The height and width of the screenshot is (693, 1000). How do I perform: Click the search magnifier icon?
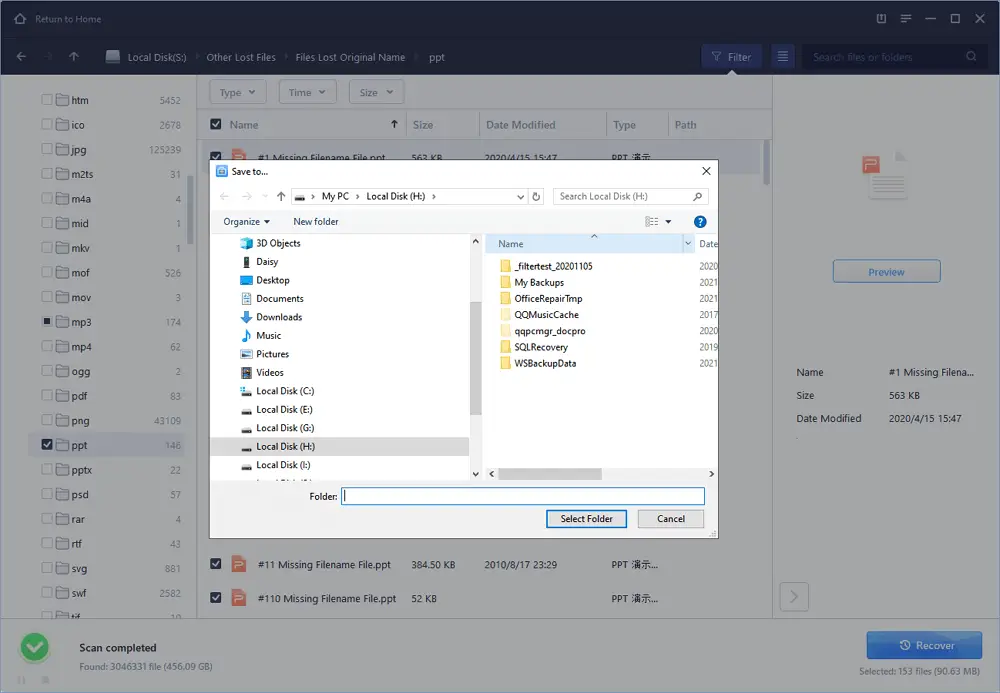[x=969, y=57]
